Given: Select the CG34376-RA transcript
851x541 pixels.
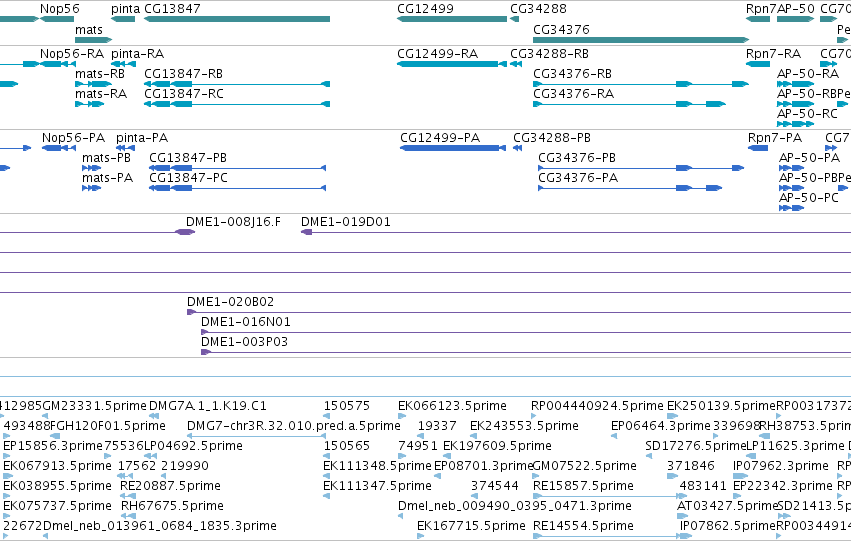Looking at the screenshot, I should [630, 104].
